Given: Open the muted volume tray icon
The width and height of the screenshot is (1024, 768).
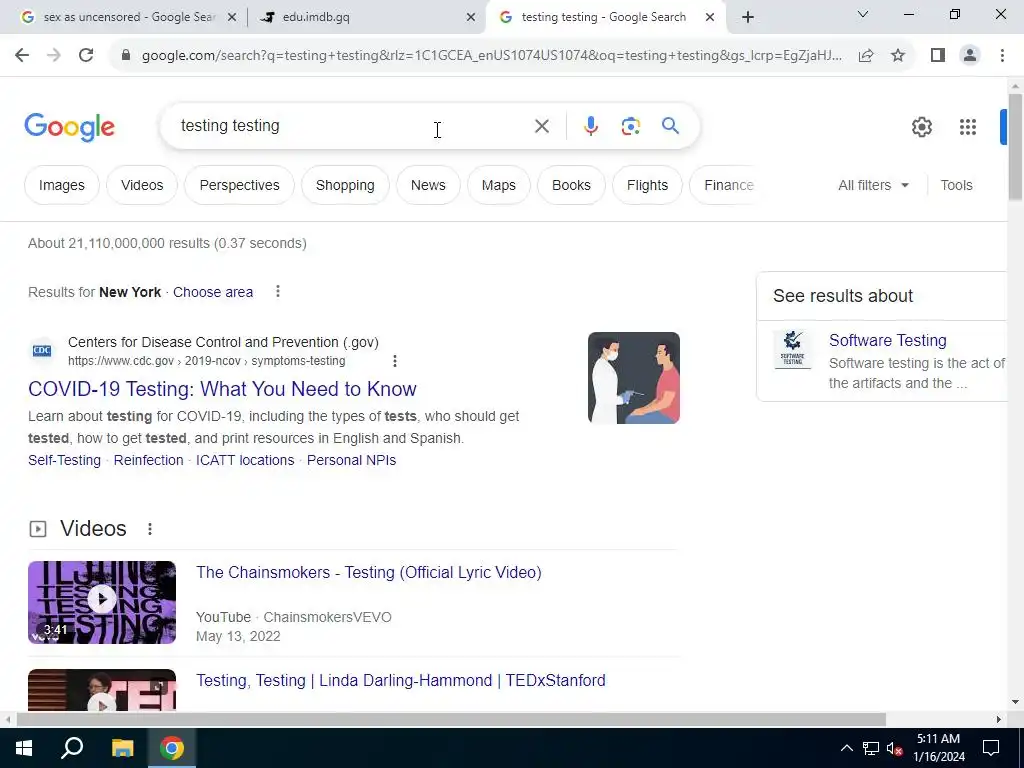Looking at the screenshot, I should click(x=894, y=748).
